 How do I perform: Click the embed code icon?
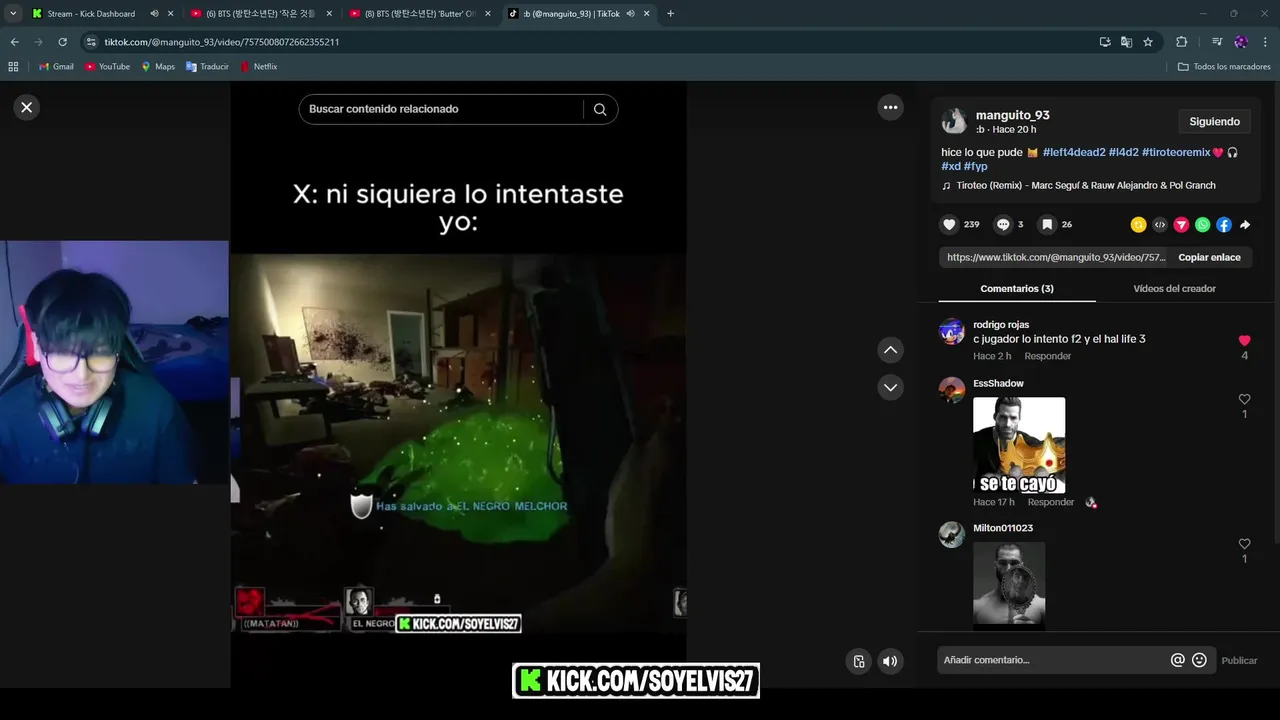click(1160, 225)
